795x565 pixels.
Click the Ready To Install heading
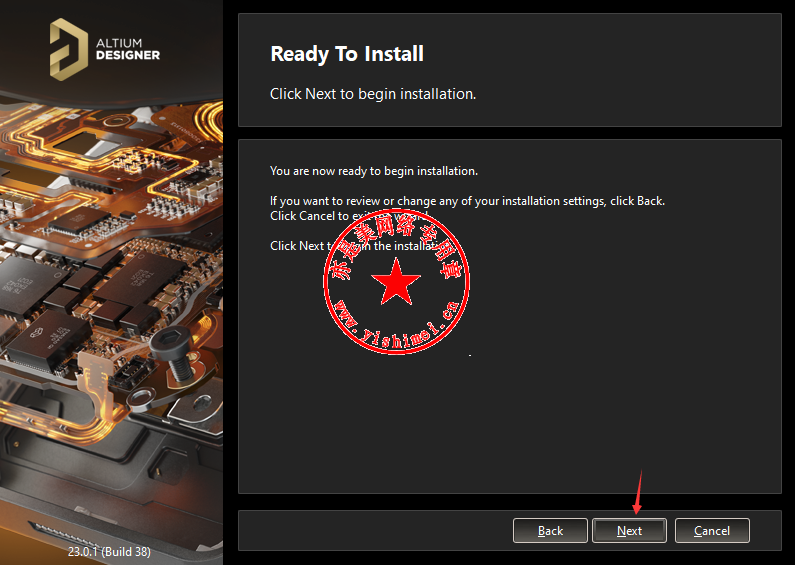point(347,54)
